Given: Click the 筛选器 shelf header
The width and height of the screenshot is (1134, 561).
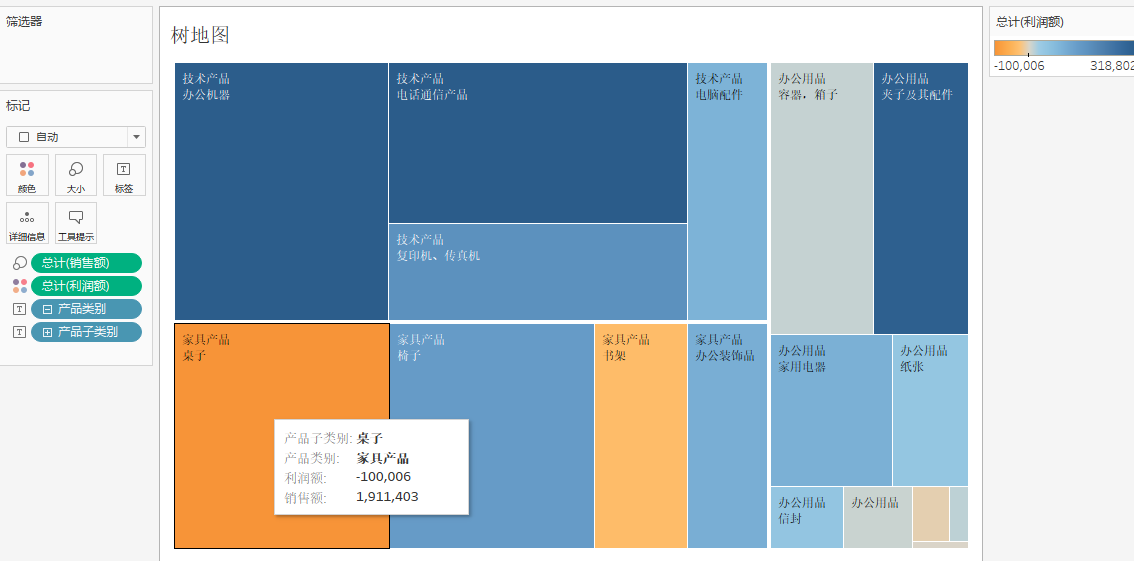Looking at the screenshot, I should point(25,22).
